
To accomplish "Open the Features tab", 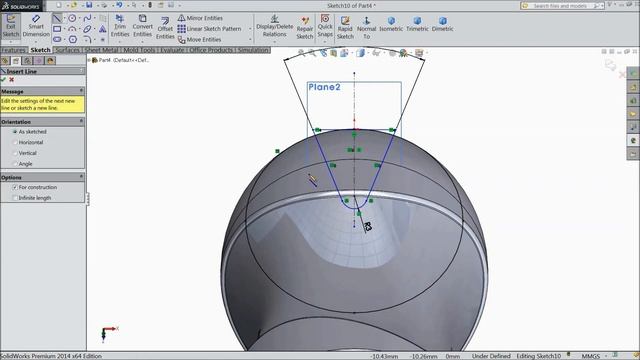I will point(13,50).
